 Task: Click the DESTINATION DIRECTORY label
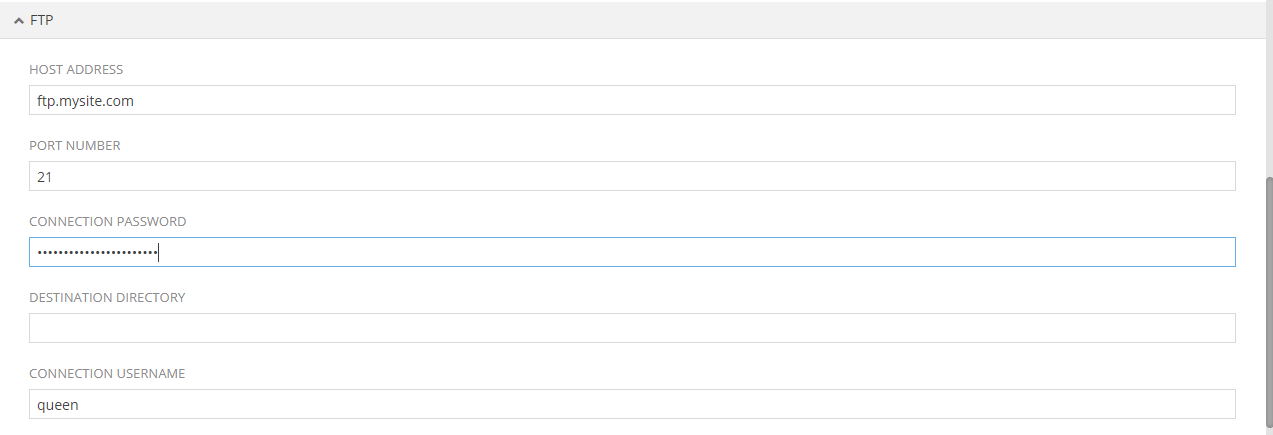pos(107,298)
